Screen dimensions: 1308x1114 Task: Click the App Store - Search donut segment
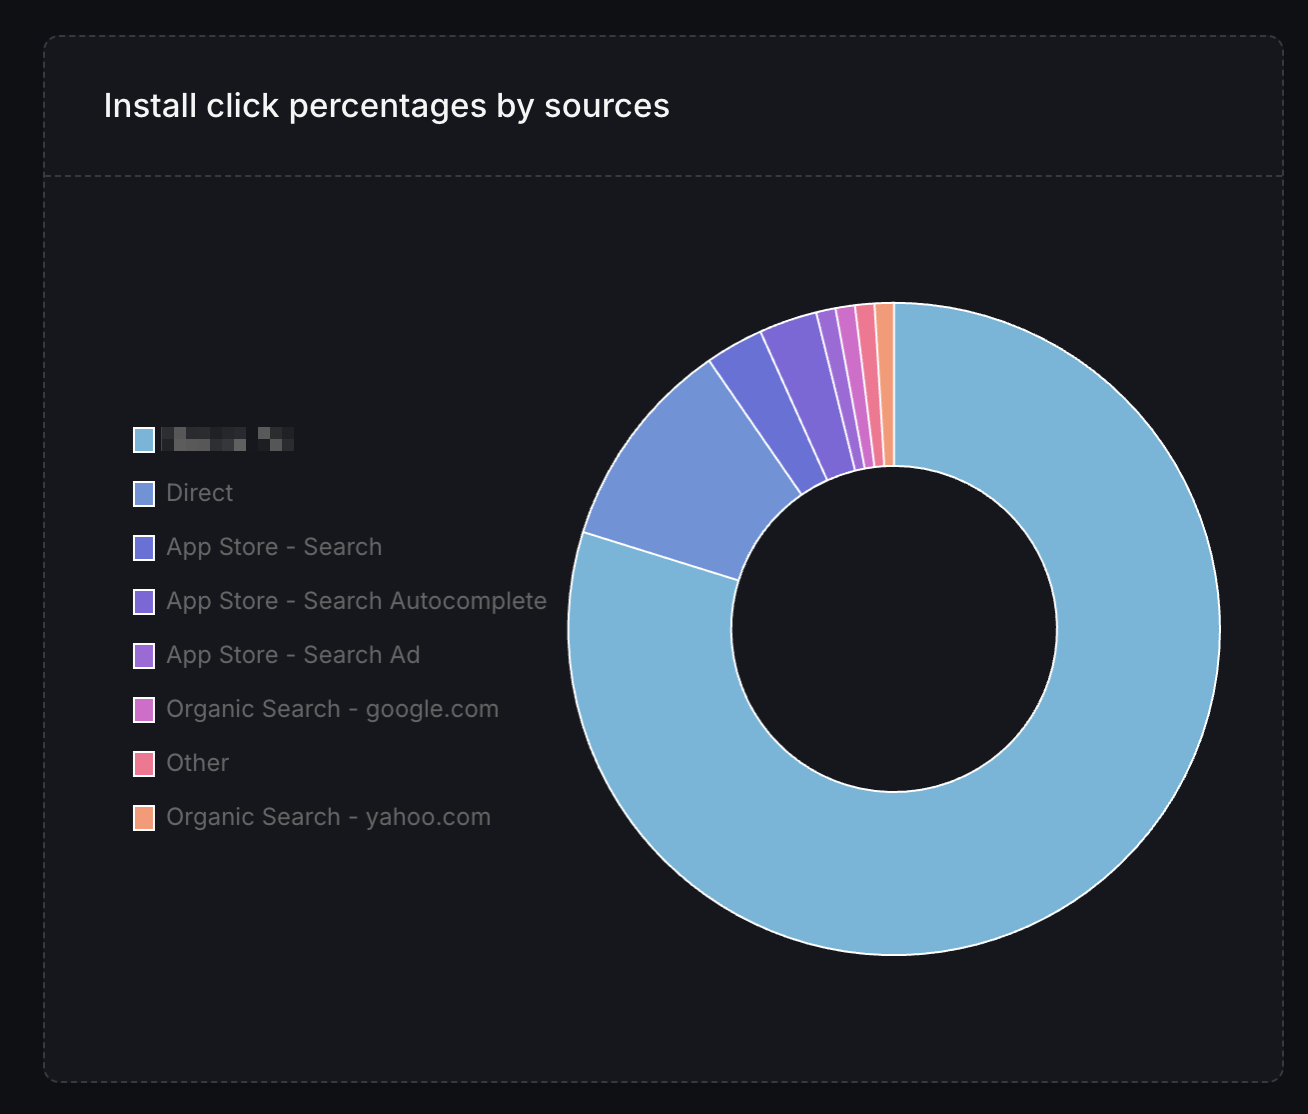768,408
